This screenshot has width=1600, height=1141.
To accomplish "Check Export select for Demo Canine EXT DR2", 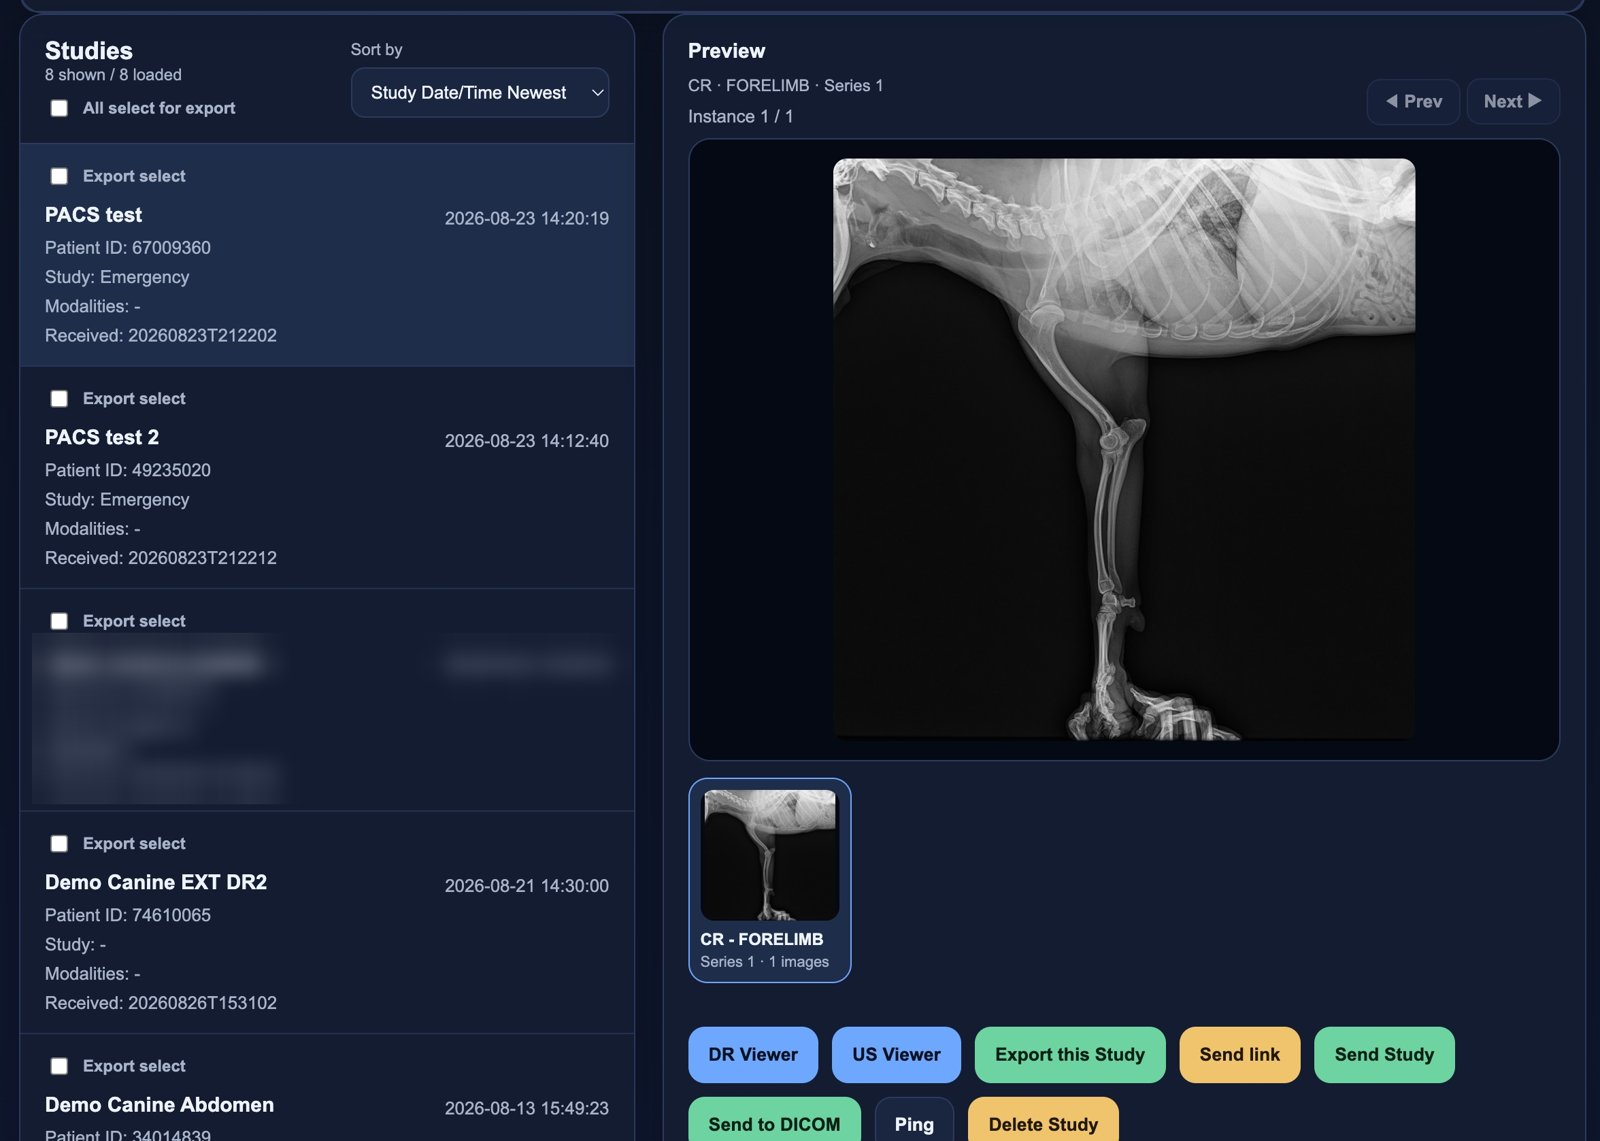I will (59, 844).
